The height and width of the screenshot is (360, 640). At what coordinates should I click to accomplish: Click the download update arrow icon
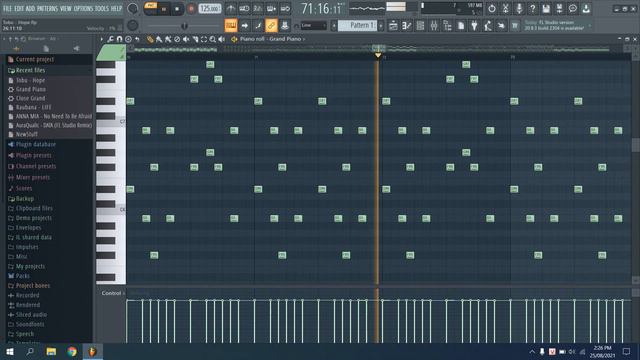pyautogui.click(x=586, y=8)
